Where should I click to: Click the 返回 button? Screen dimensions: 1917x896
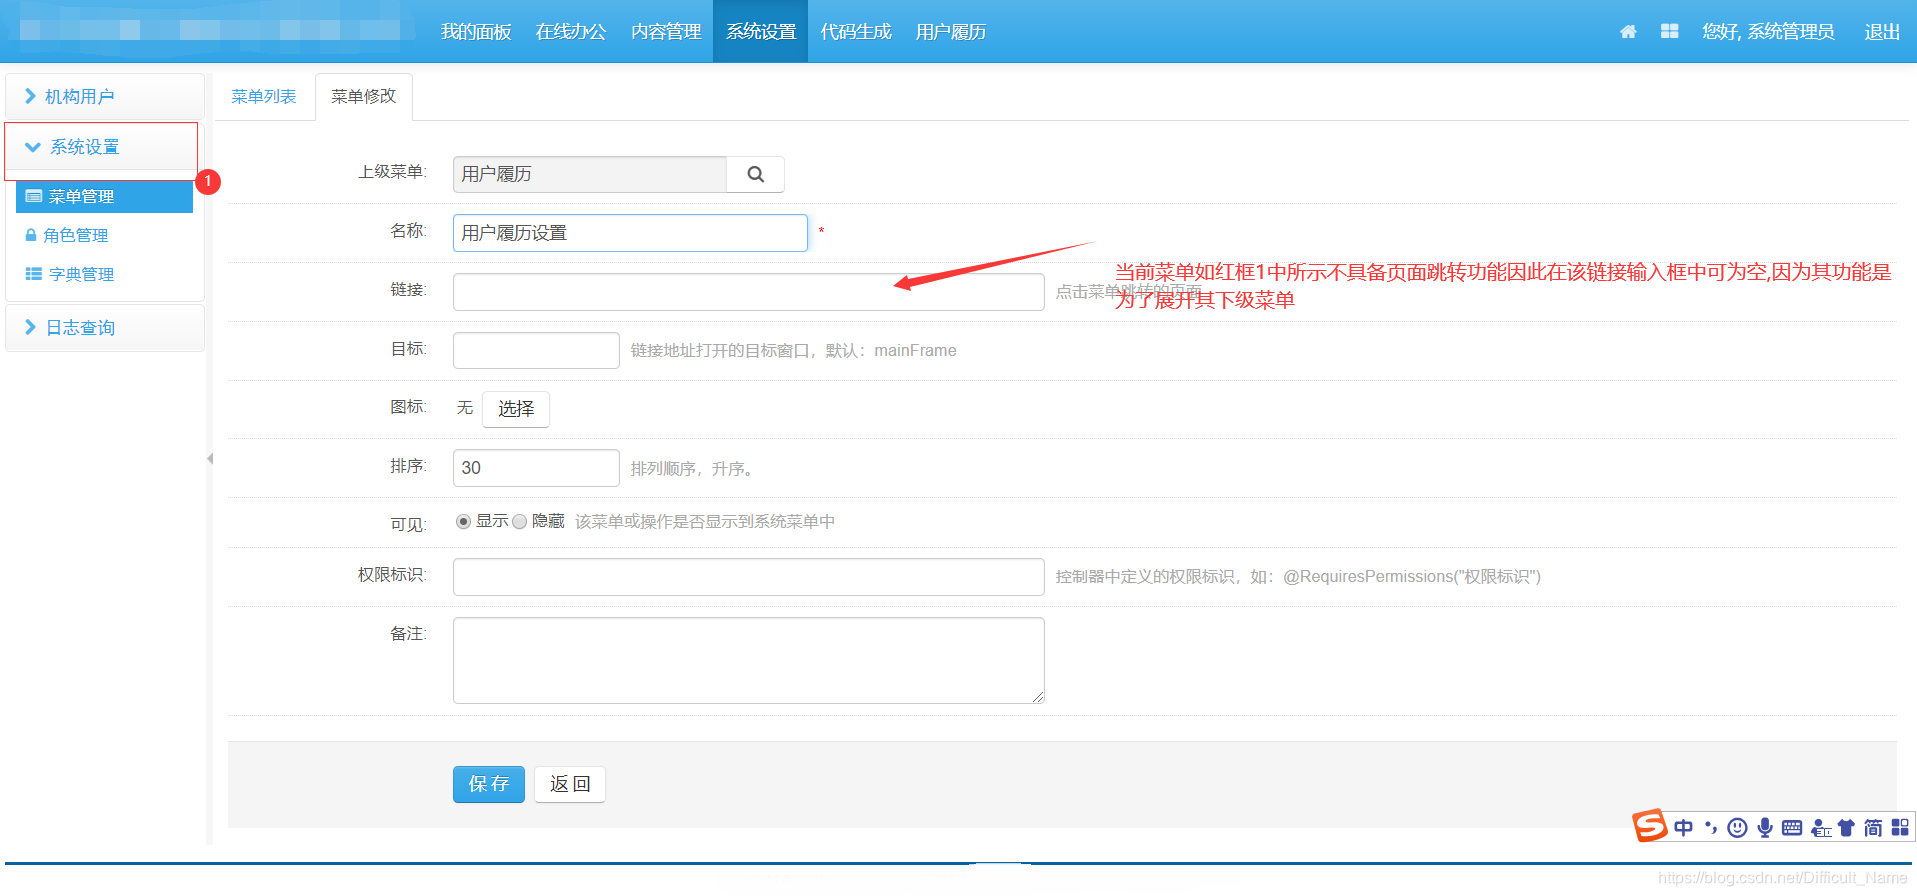(x=570, y=784)
